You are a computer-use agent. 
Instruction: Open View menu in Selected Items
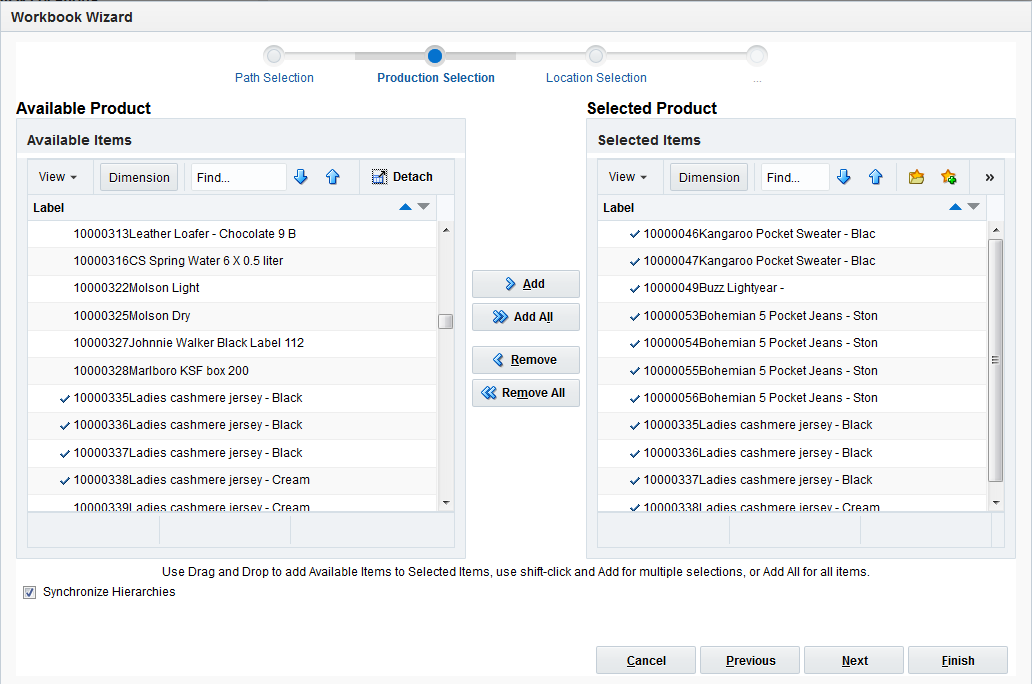coord(627,177)
